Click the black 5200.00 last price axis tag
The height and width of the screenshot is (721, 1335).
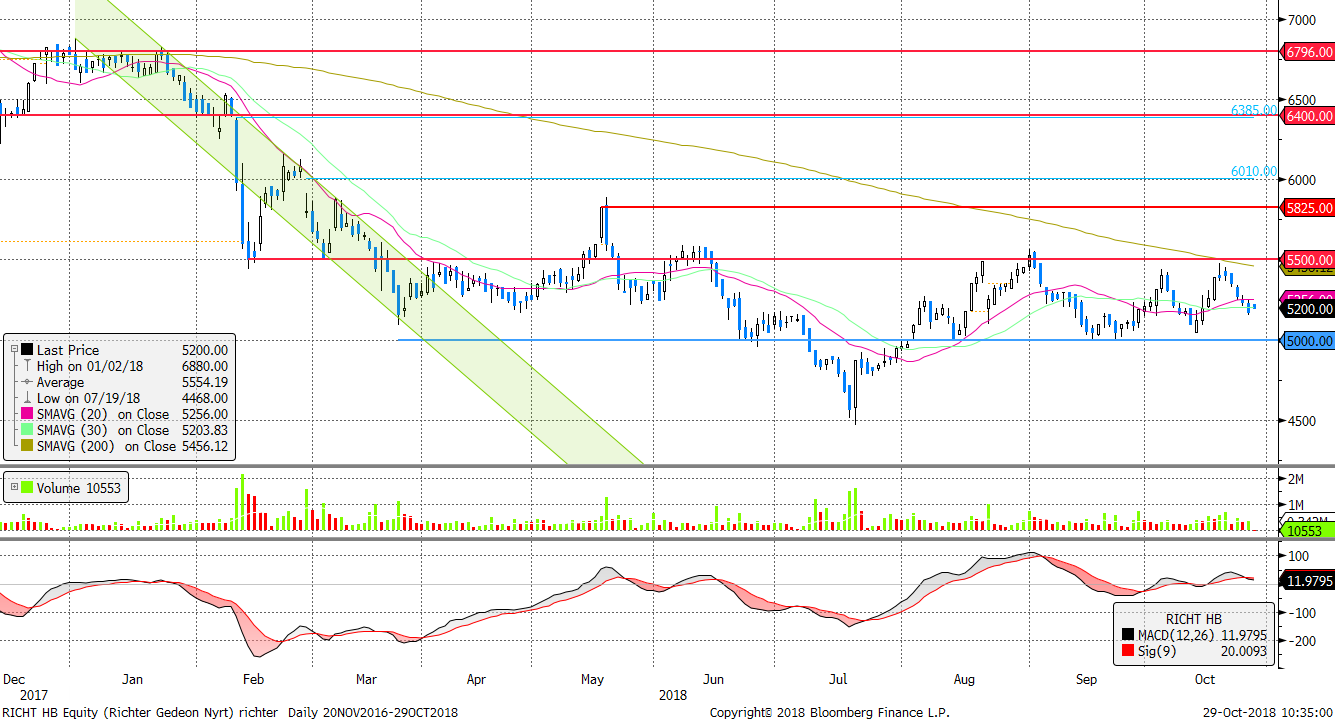tap(1308, 309)
